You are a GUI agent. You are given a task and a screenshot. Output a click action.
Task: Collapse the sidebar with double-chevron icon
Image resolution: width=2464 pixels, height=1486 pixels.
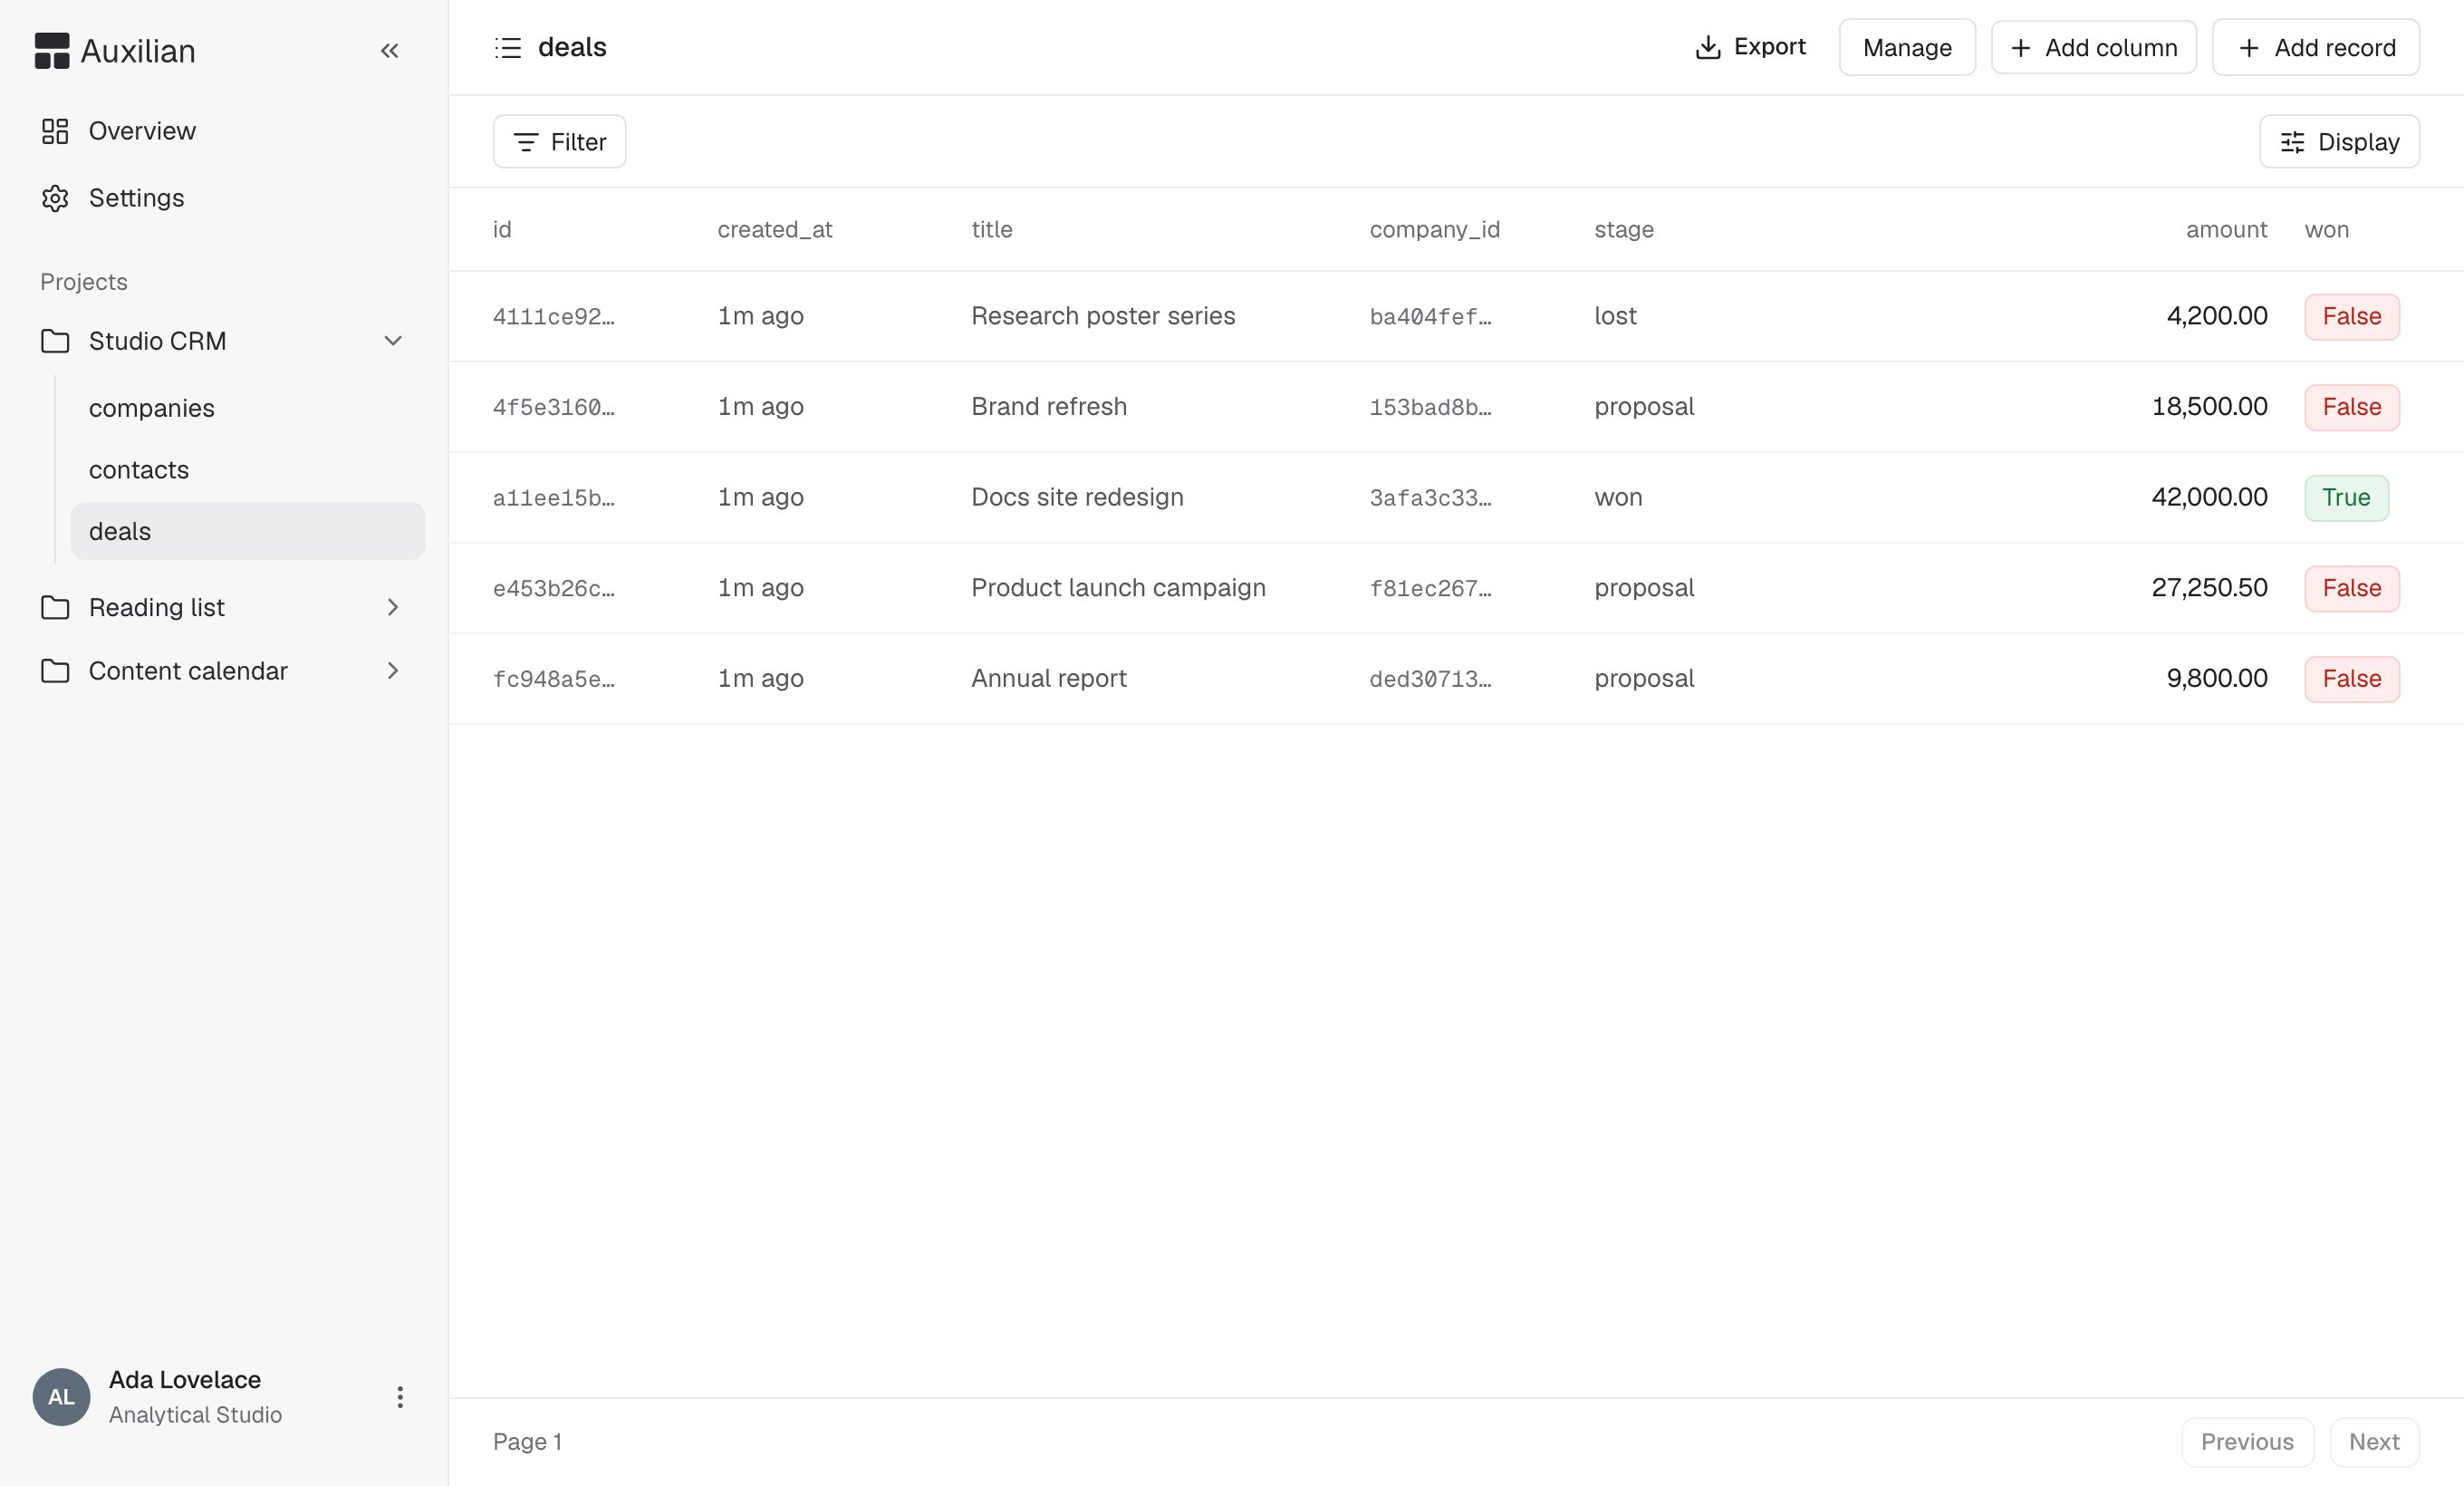pyautogui.click(x=390, y=51)
